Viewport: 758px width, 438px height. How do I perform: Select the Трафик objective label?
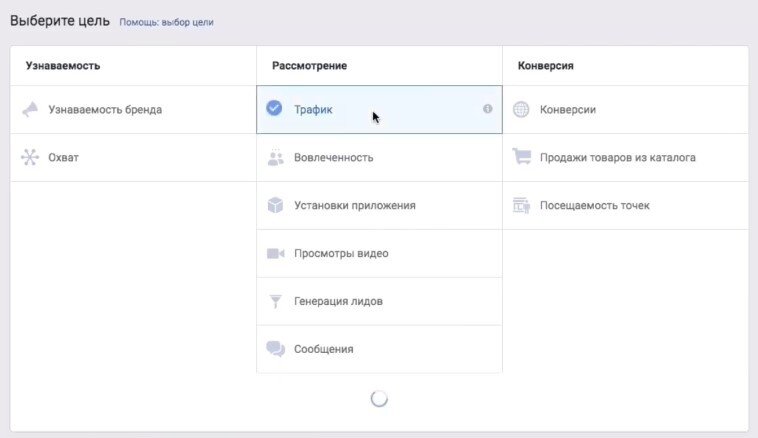(313, 110)
